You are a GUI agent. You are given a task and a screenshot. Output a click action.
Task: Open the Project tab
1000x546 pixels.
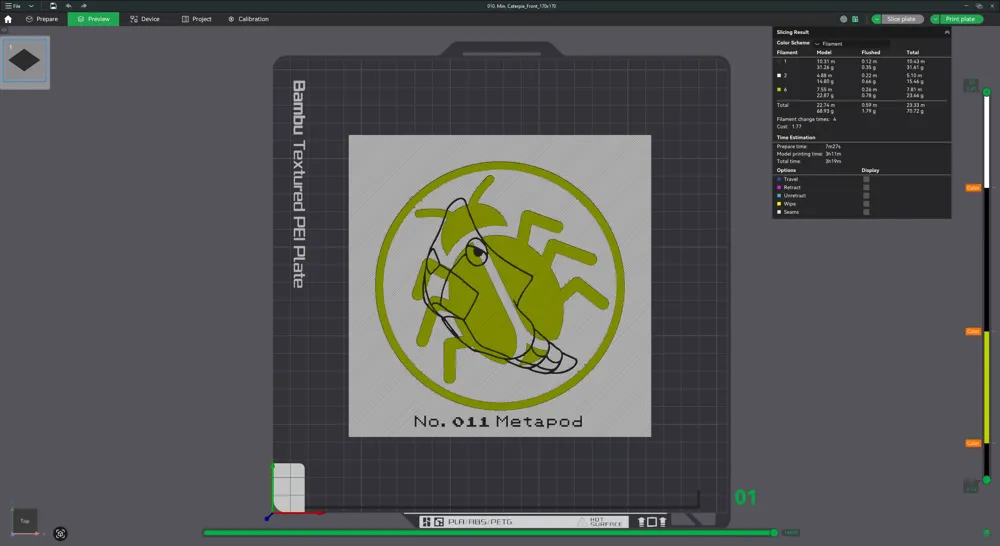[x=196, y=19]
